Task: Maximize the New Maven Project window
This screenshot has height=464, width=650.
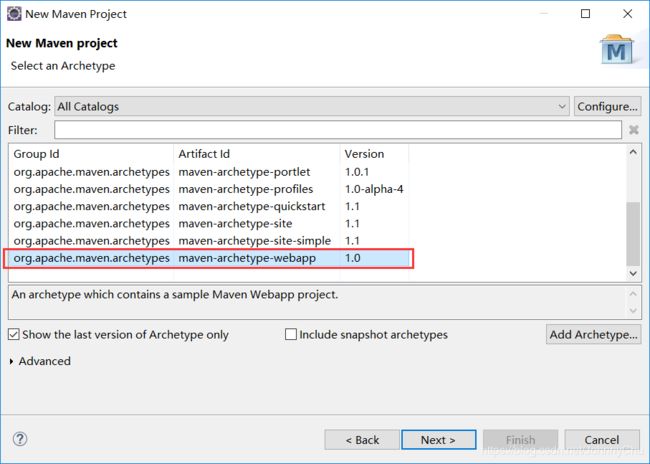Action: pos(585,14)
